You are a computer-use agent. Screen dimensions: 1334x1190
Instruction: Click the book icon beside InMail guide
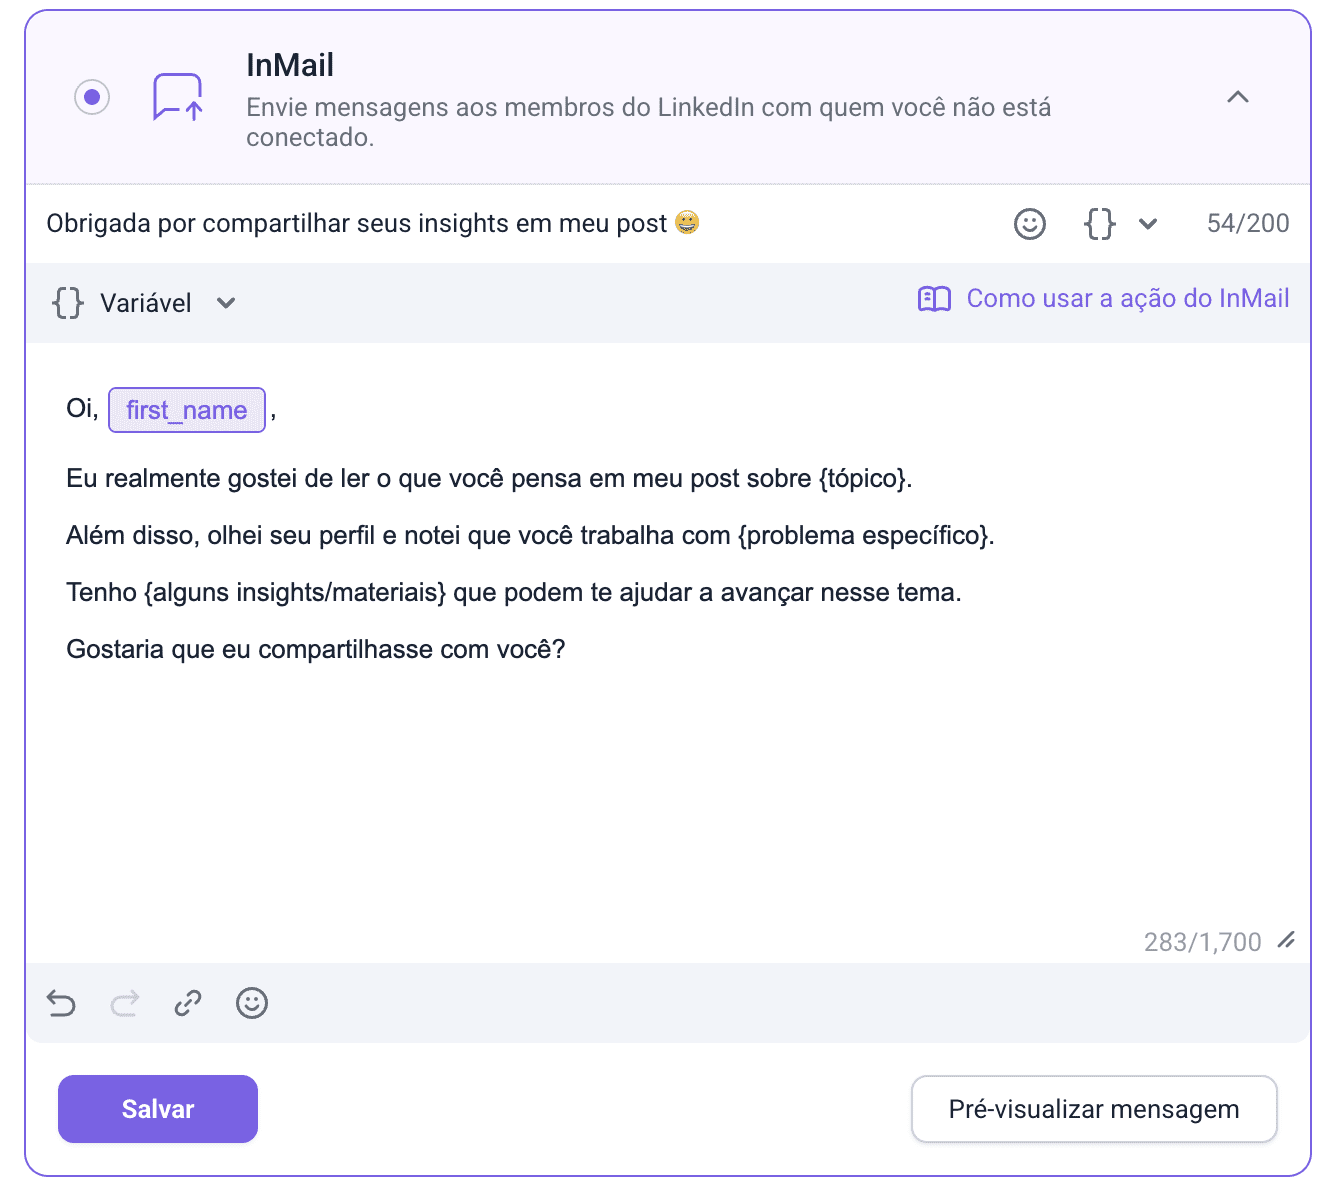[934, 299]
